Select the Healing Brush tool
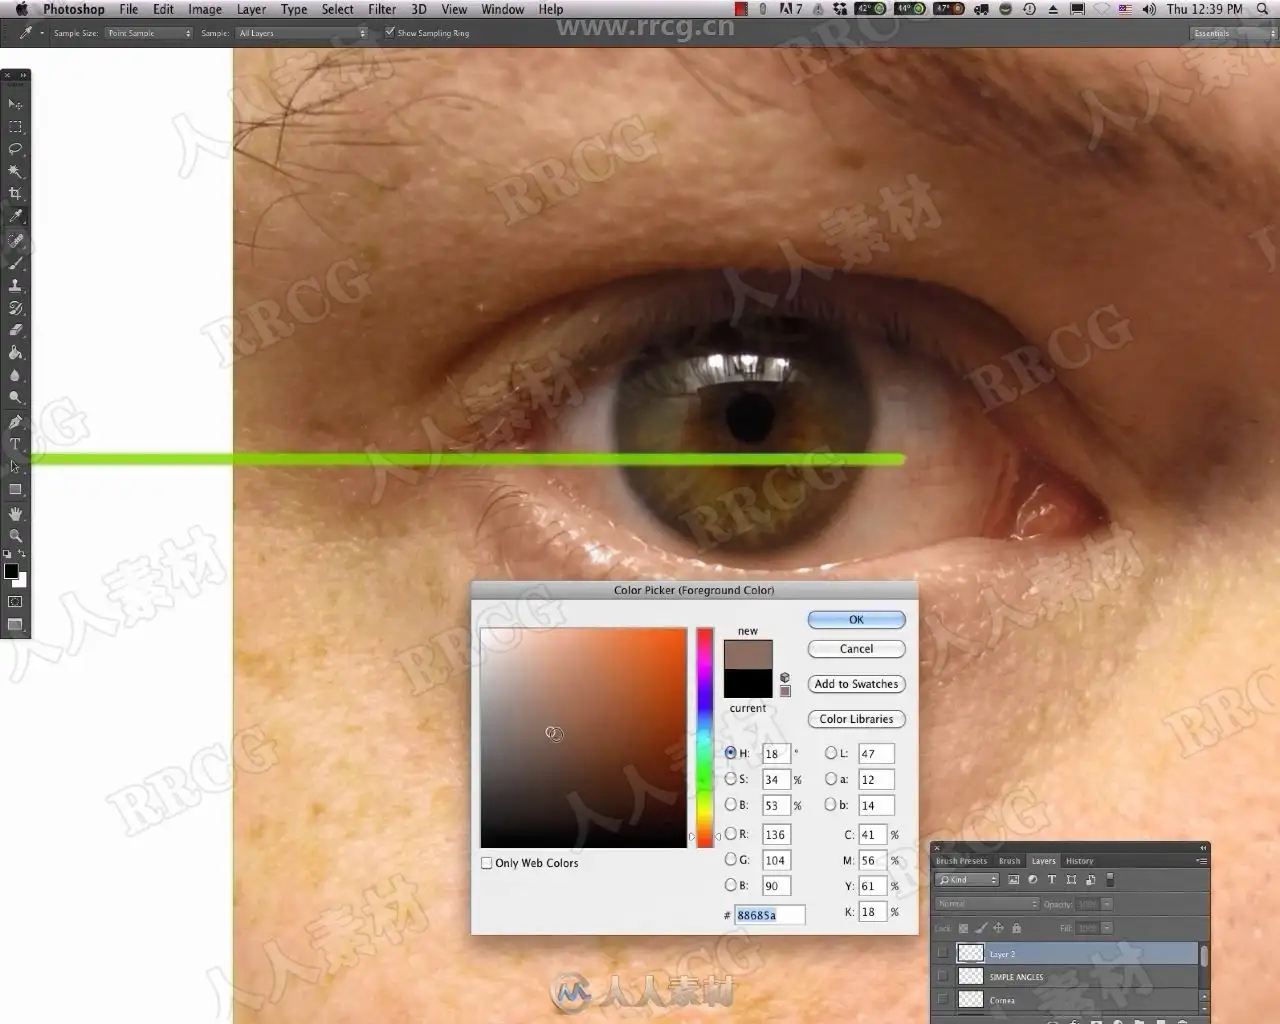 click(15, 240)
